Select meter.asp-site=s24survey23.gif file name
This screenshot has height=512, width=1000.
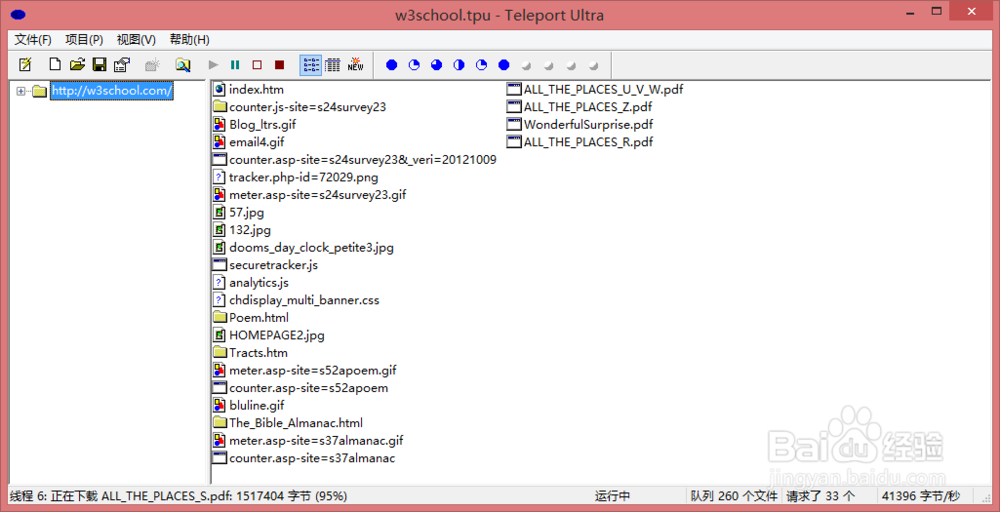click(318, 194)
